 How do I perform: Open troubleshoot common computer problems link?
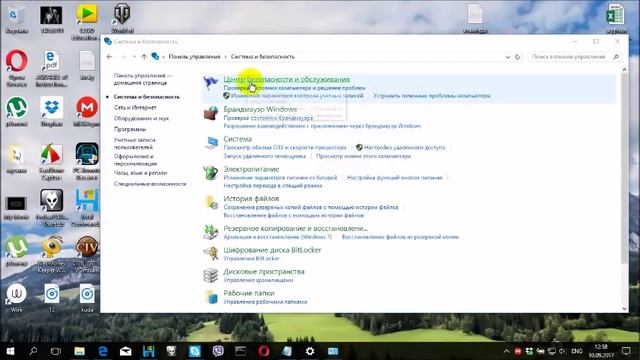pos(432,96)
